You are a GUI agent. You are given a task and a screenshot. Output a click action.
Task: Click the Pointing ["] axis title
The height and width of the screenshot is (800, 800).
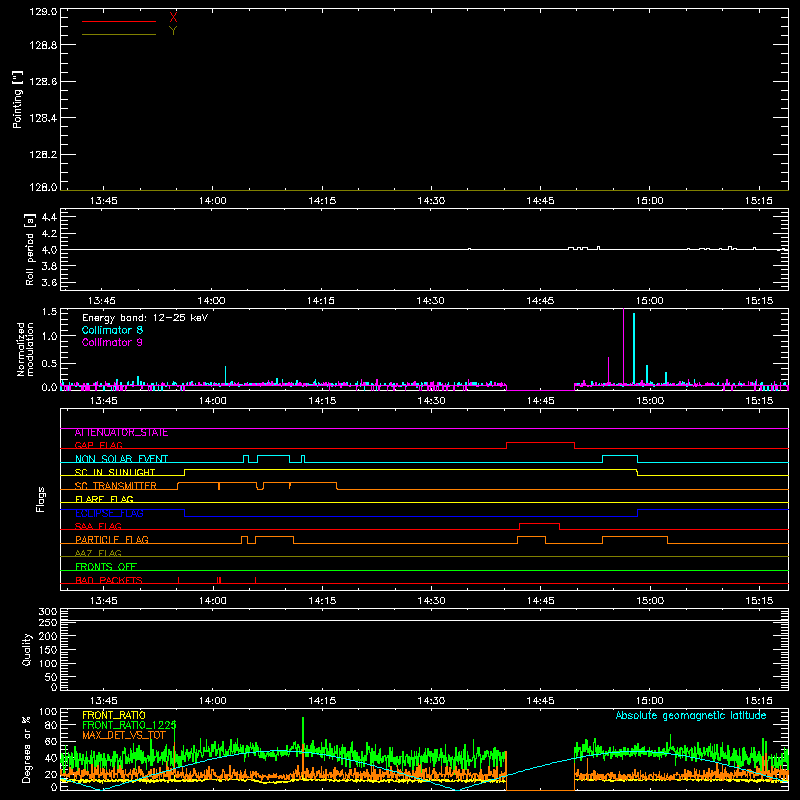click(x=18, y=100)
